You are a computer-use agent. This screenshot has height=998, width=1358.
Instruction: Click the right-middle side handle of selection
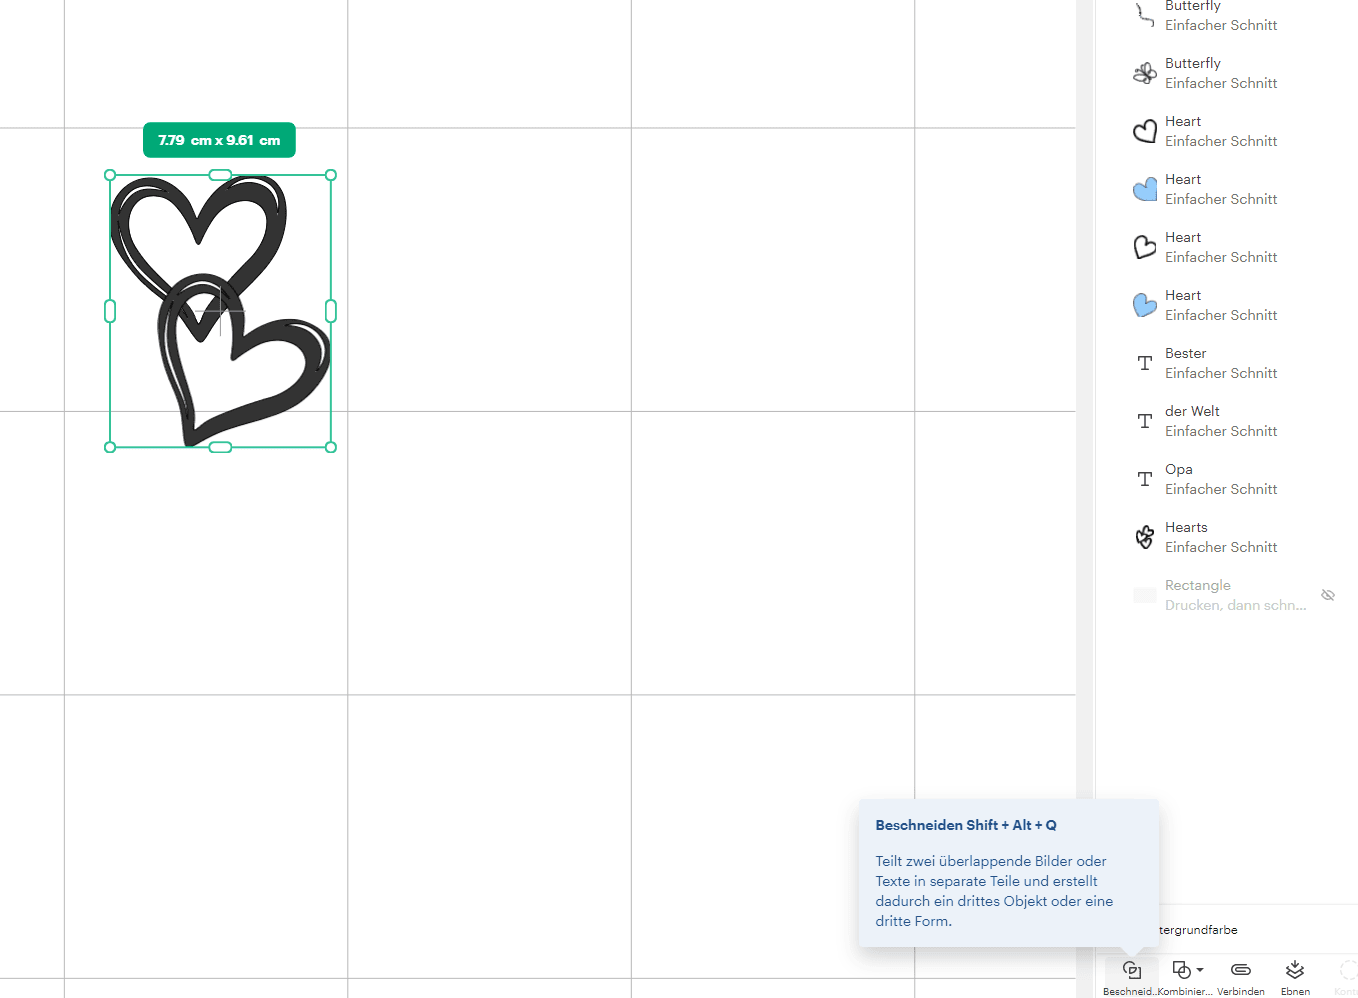pos(331,311)
